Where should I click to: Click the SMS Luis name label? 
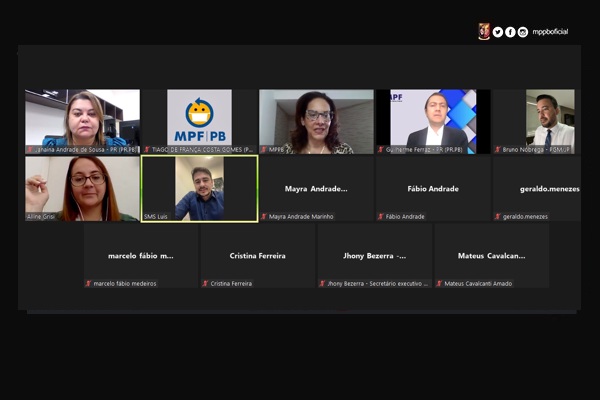coord(156,217)
